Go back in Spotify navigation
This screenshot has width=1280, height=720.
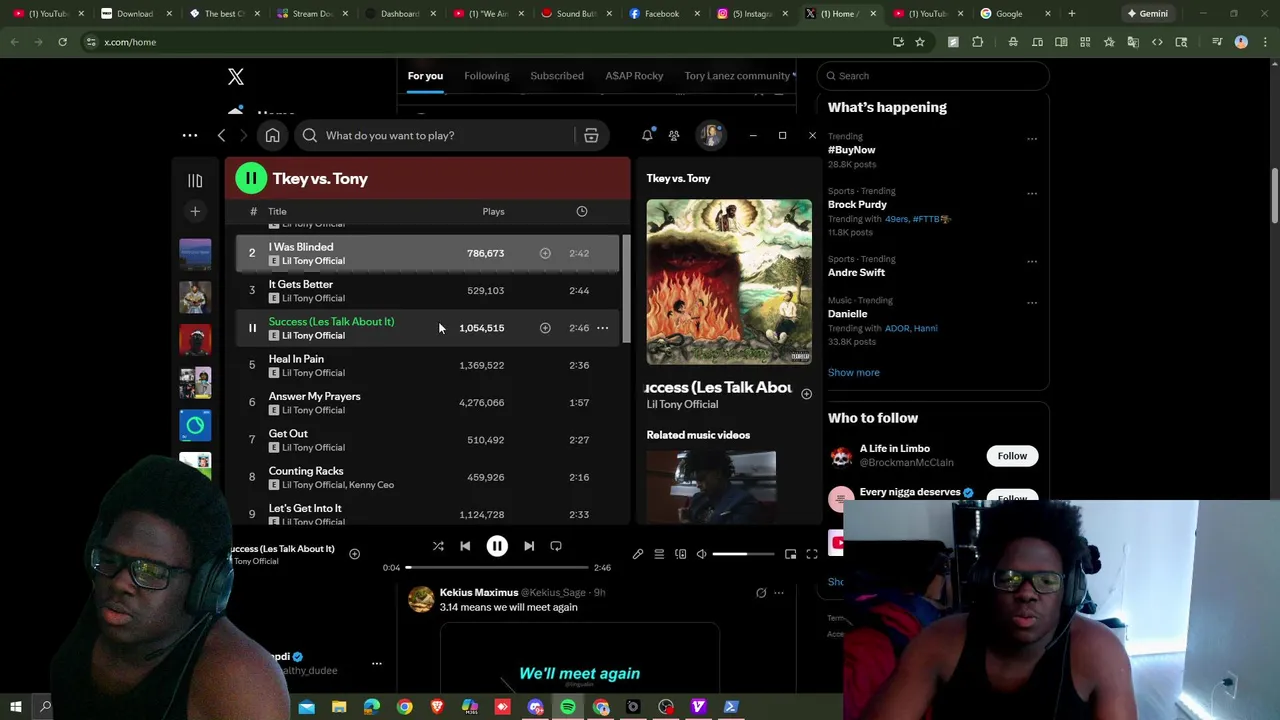pos(221,135)
